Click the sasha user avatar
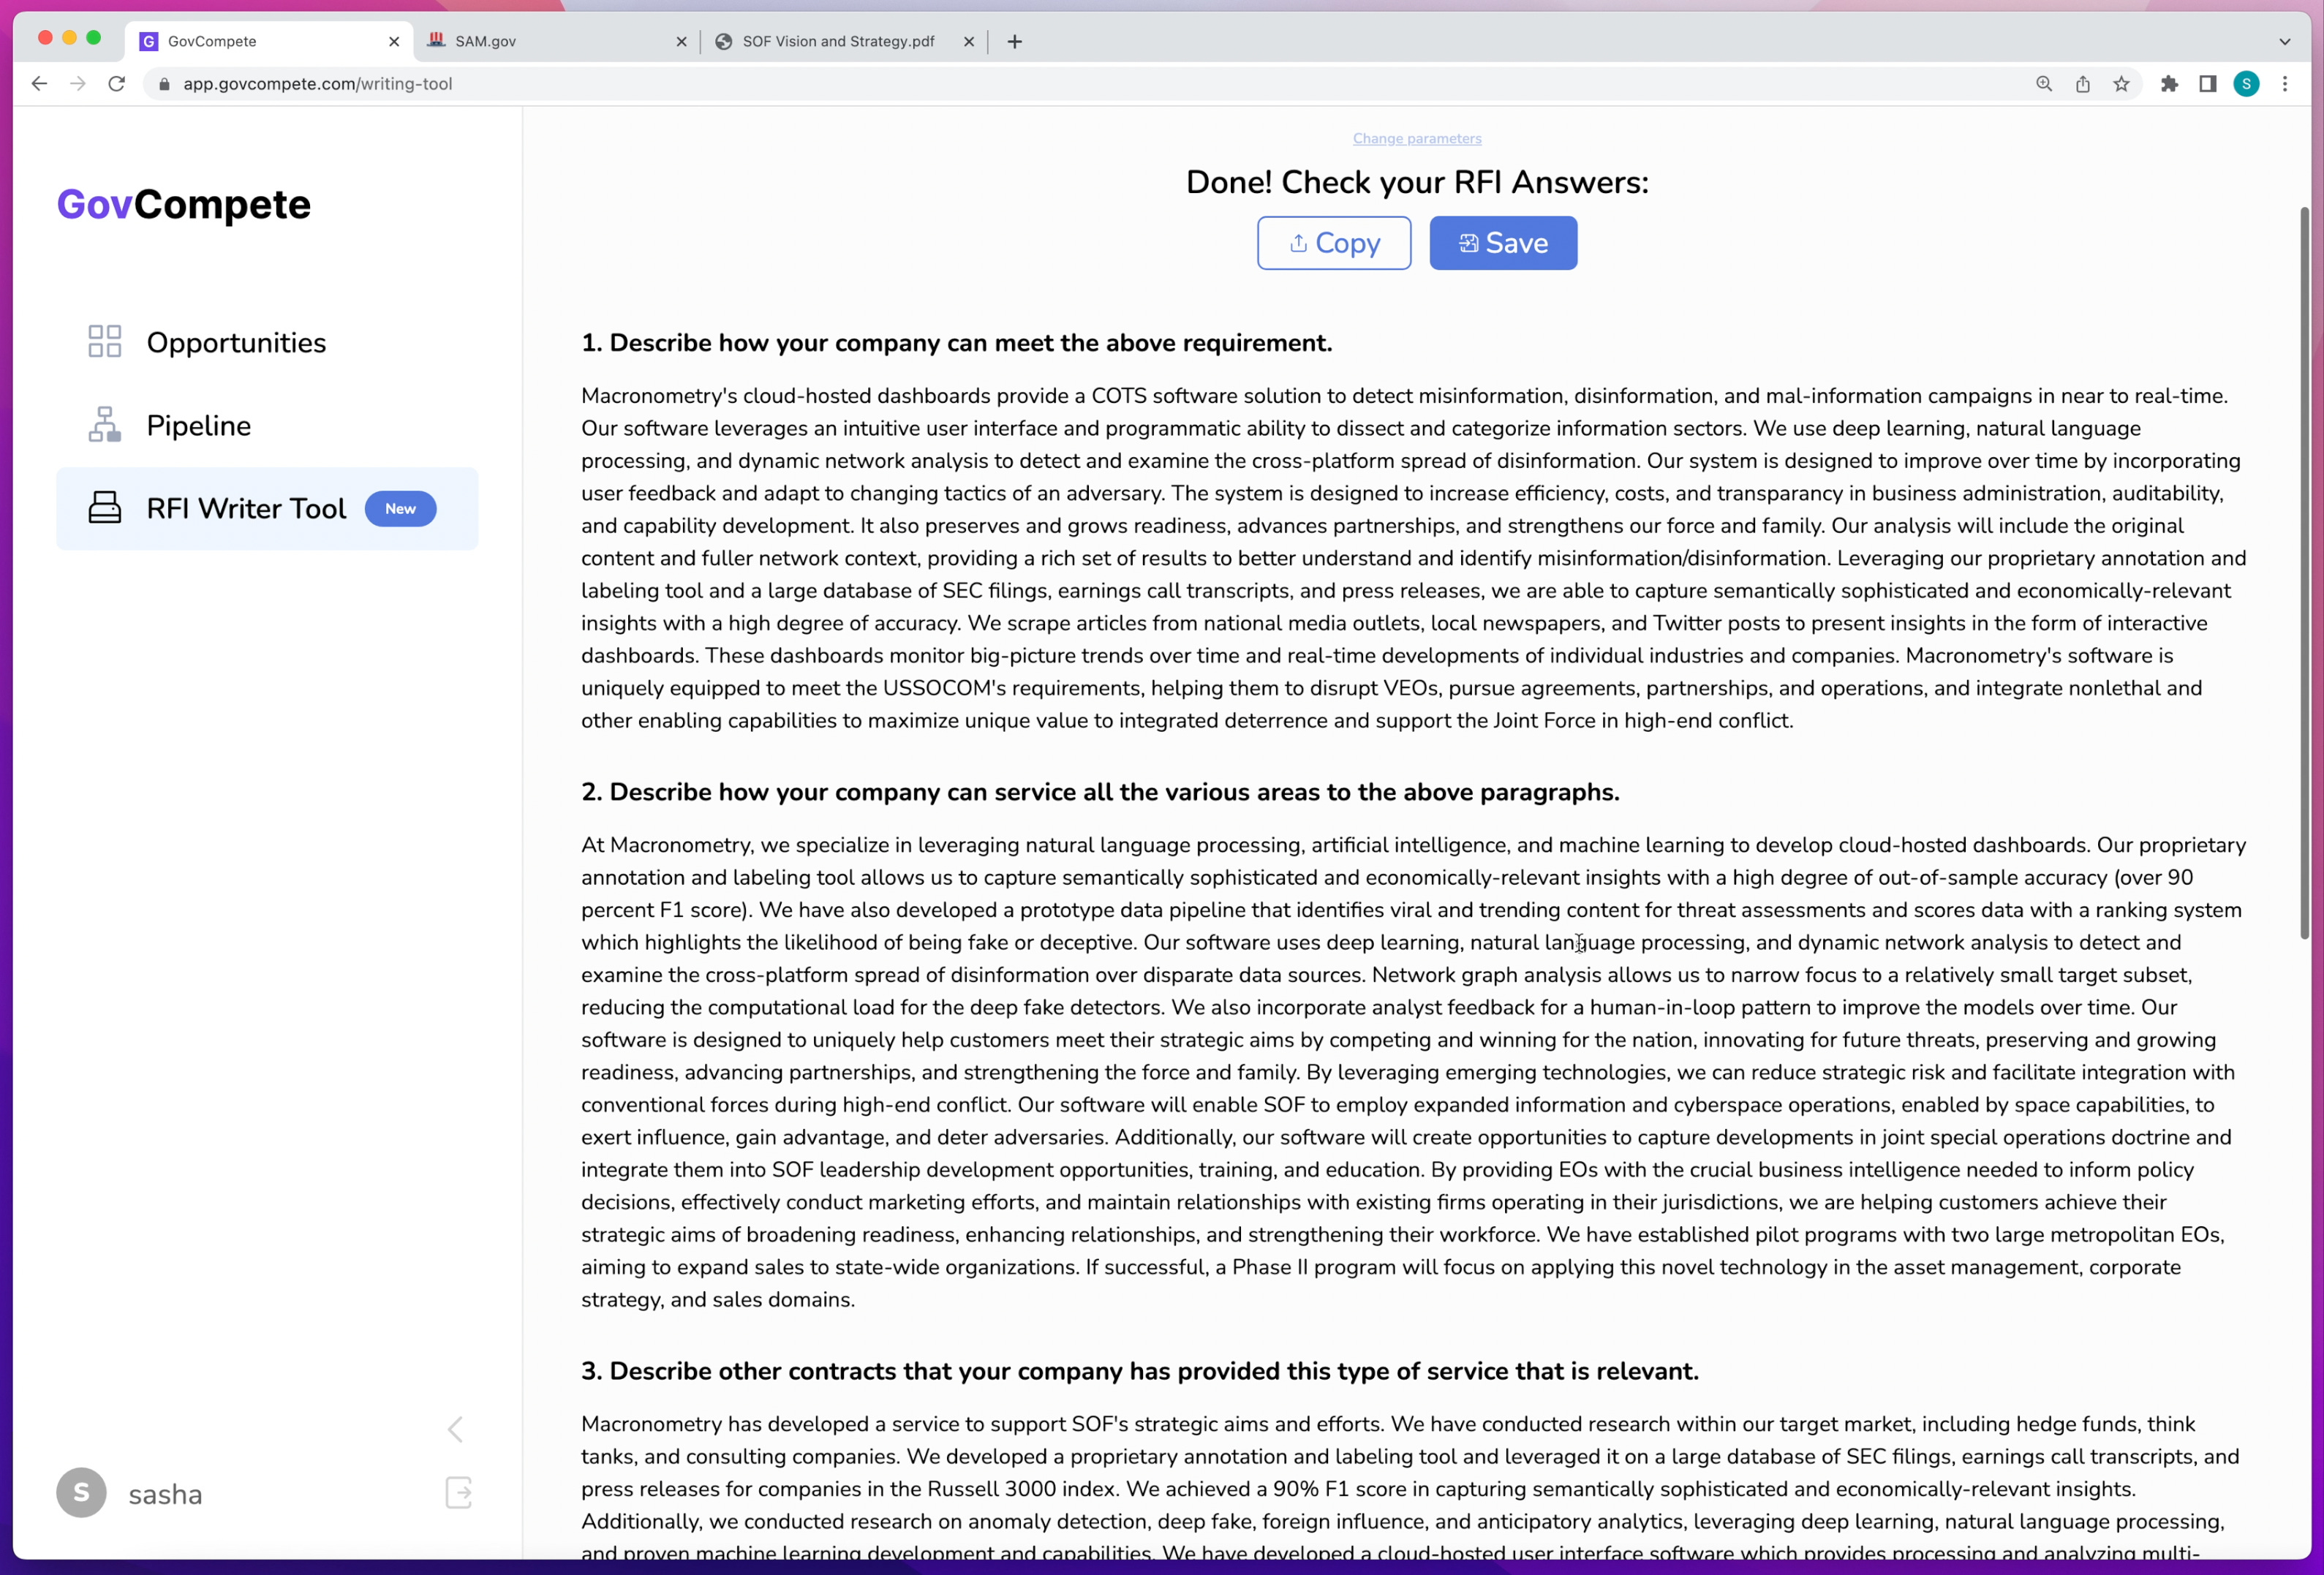This screenshot has height=1575, width=2324. (81, 1493)
